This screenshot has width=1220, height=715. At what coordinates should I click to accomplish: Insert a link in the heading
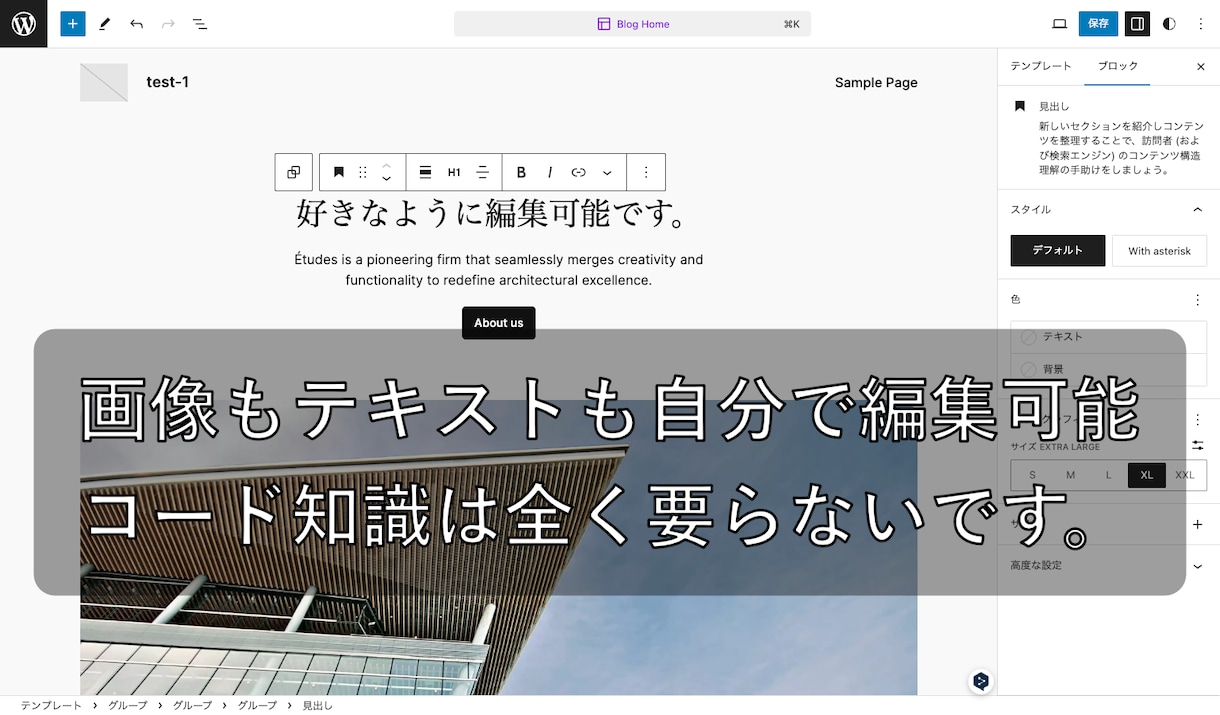(578, 172)
